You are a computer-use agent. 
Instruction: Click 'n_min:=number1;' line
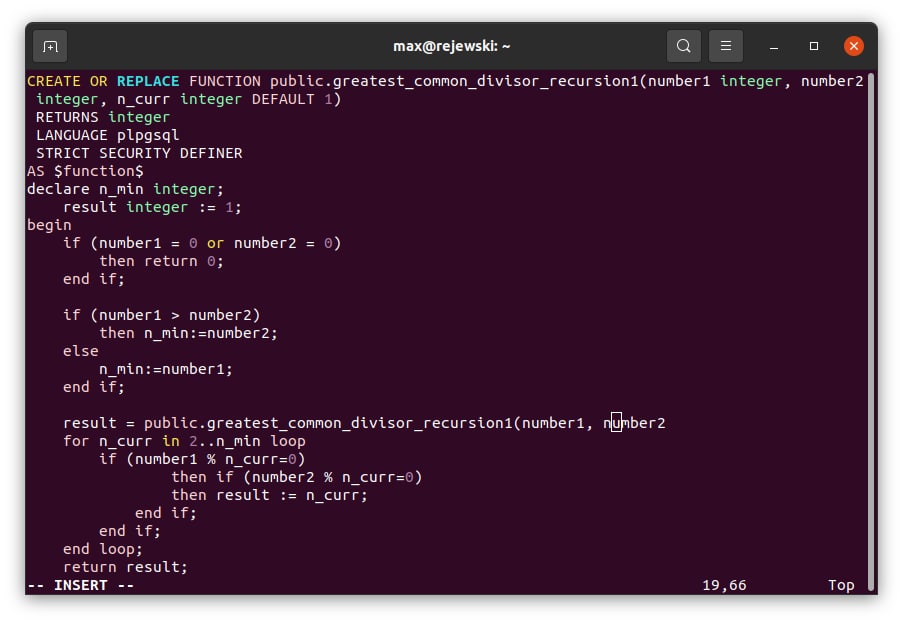pos(166,369)
